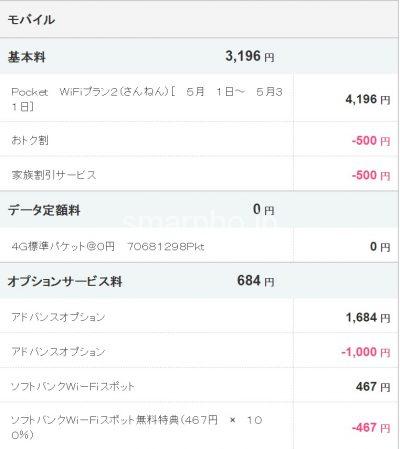Select the 基本料 section heading
Viewport: 400px width, 449px height.
pyautogui.click(x=27, y=57)
